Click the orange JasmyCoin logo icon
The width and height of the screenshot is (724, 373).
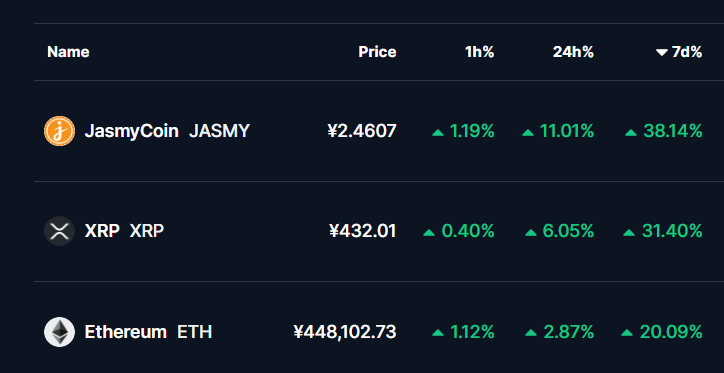[59, 131]
